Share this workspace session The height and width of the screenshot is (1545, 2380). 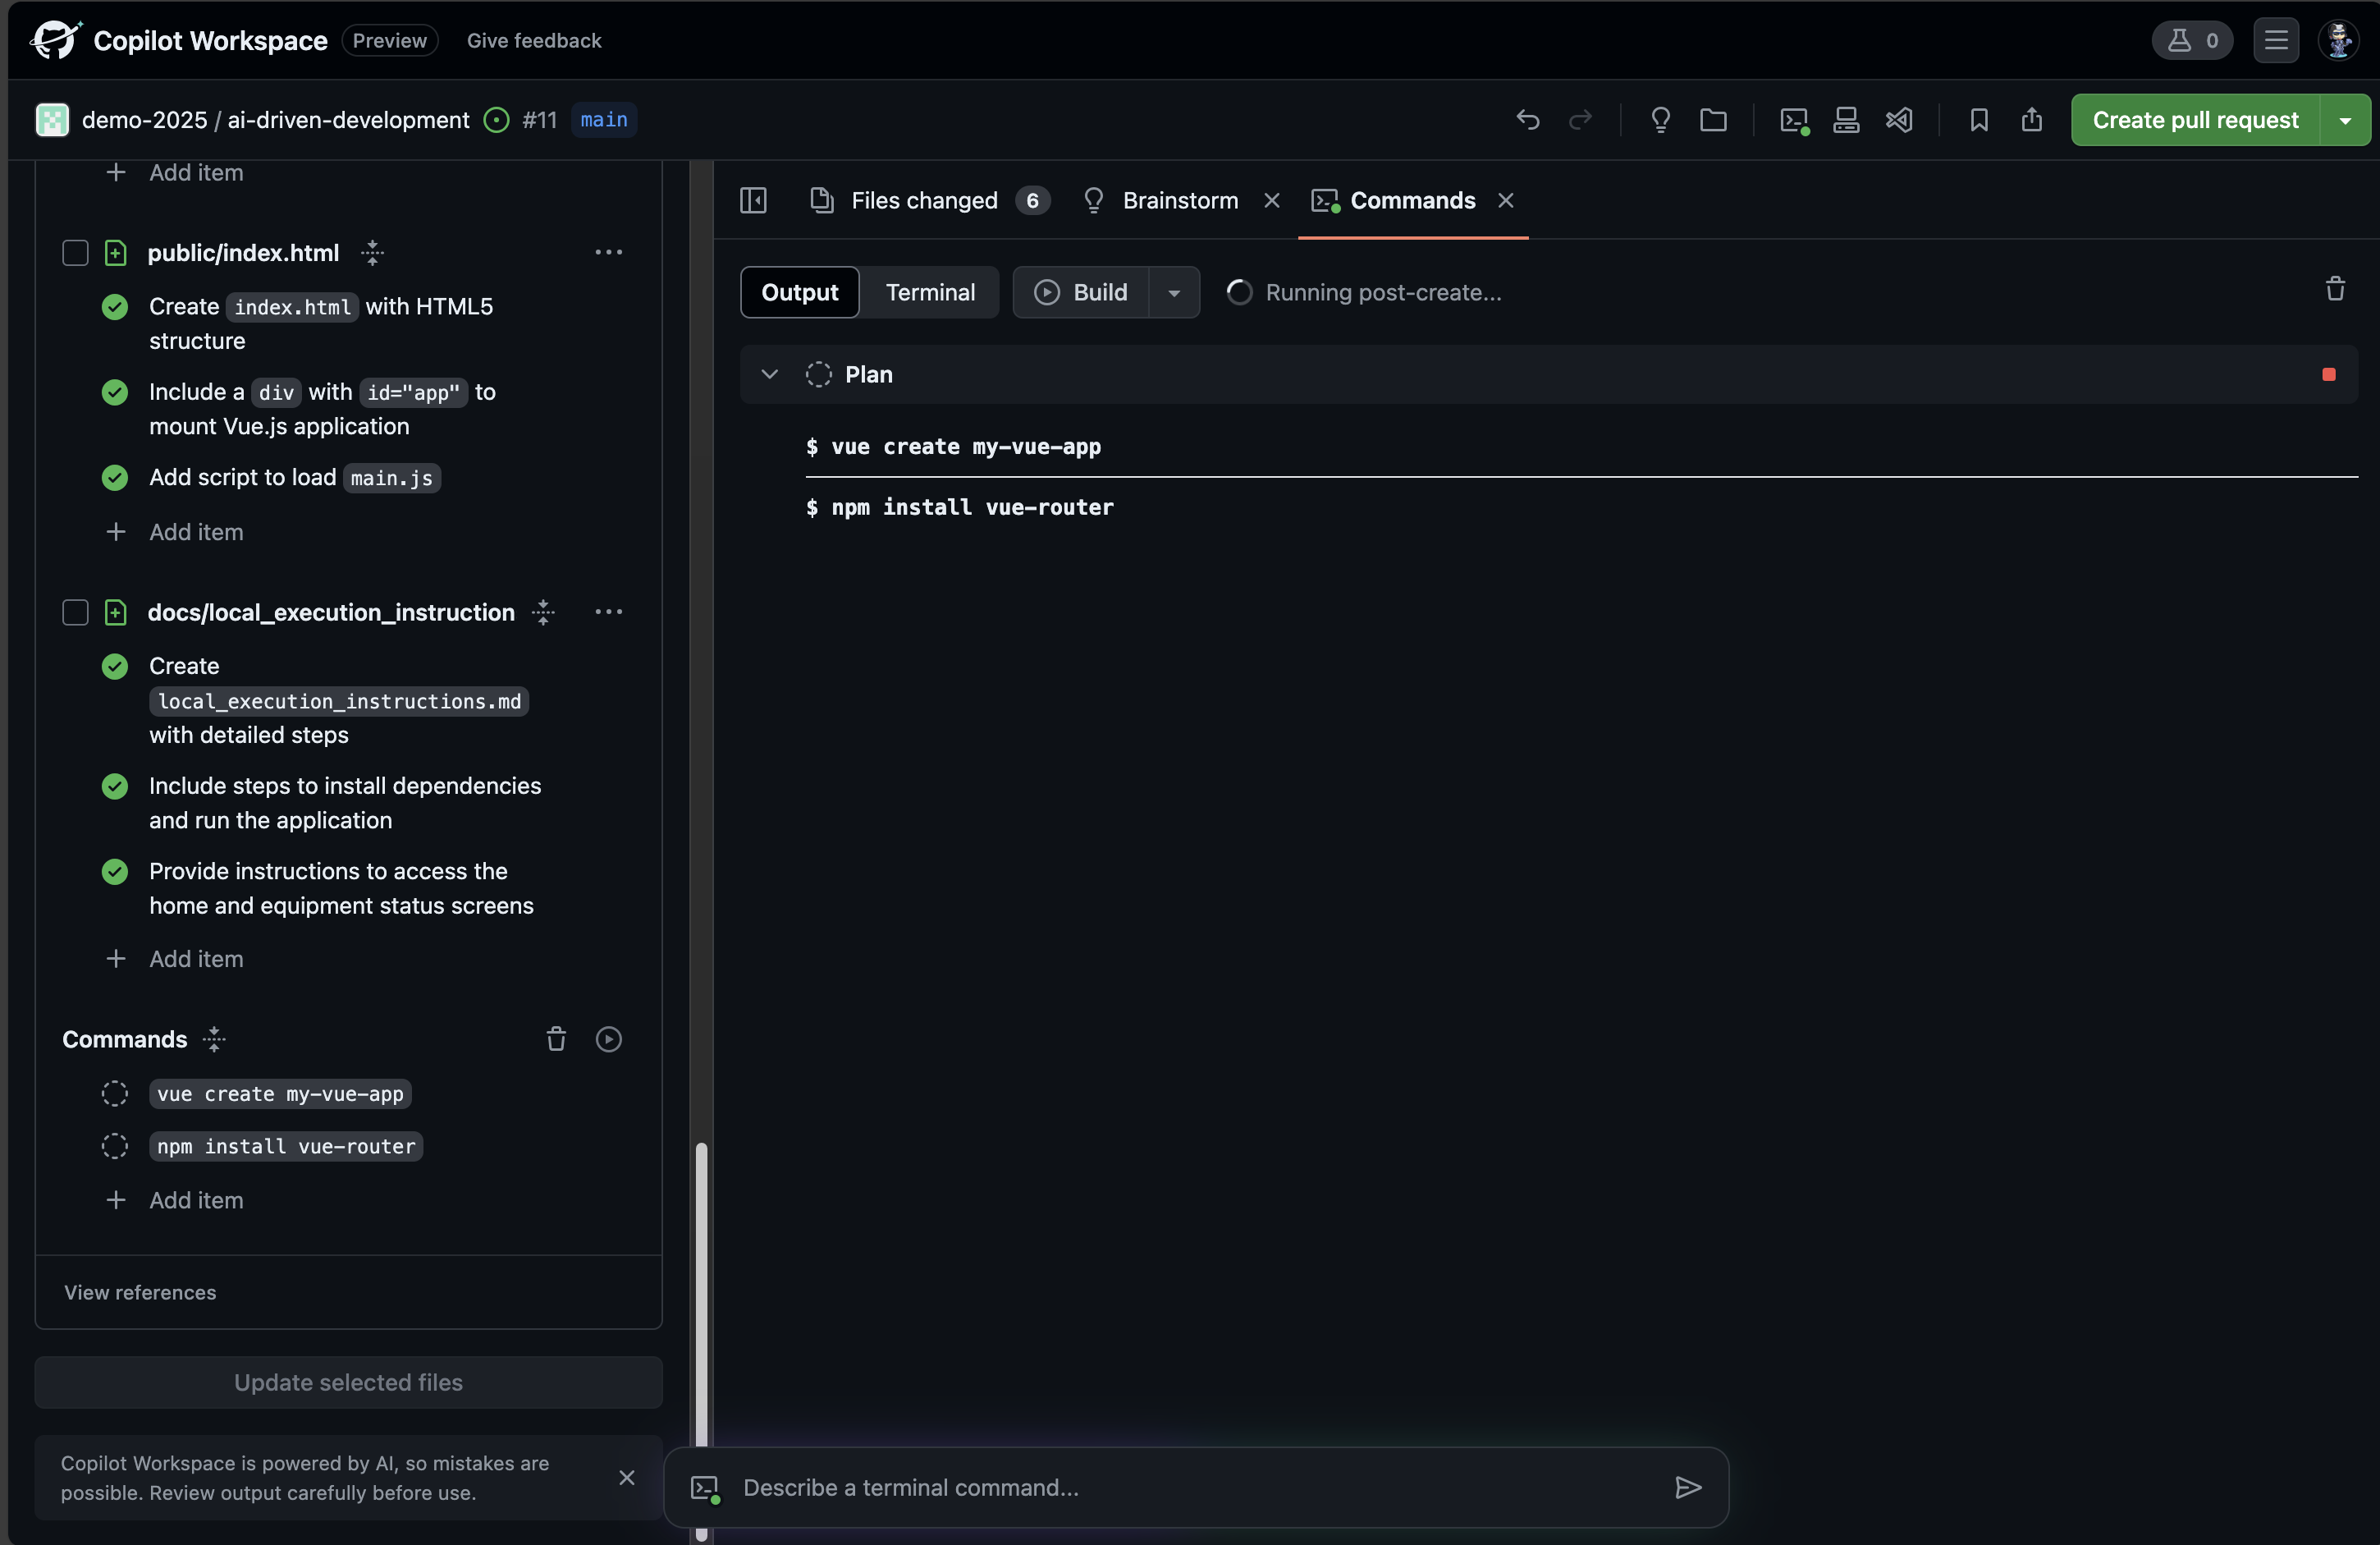click(2031, 120)
